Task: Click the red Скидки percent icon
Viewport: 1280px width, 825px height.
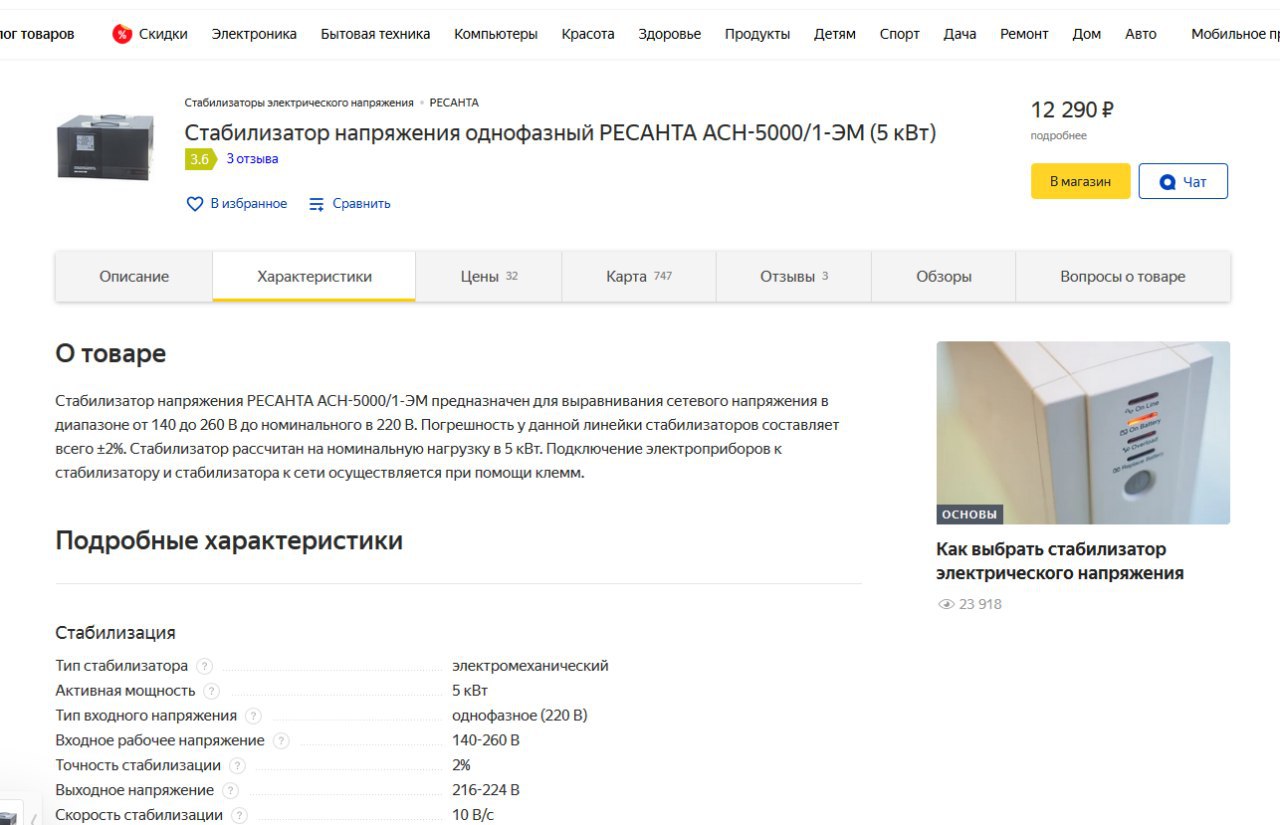Action: coord(122,34)
